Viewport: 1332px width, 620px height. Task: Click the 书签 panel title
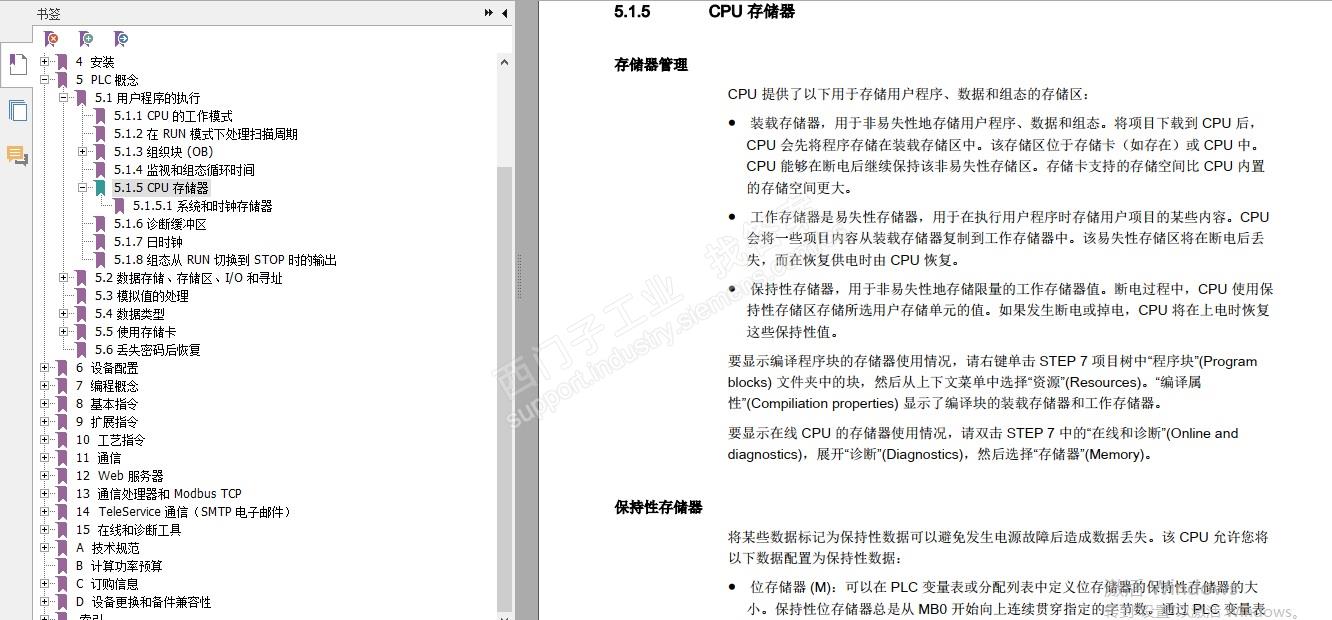pyautogui.click(x=48, y=13)
